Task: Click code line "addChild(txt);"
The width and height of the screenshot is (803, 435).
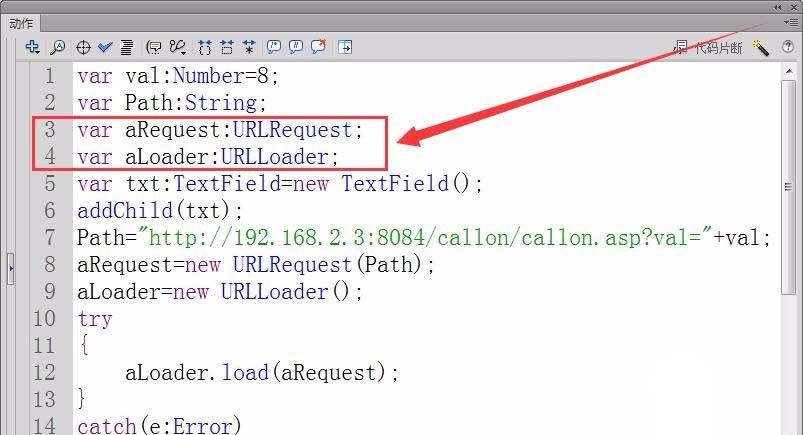Action: [x=160, y=211]
